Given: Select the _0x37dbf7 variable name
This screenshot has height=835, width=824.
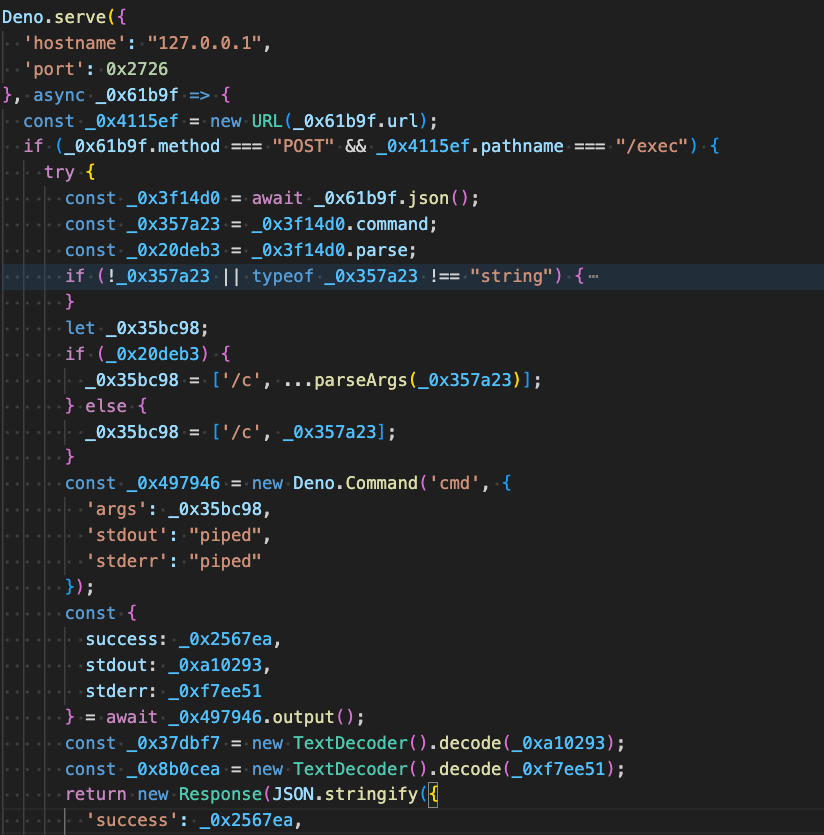Looking at the screenshot, I should (x=174, y=743).
